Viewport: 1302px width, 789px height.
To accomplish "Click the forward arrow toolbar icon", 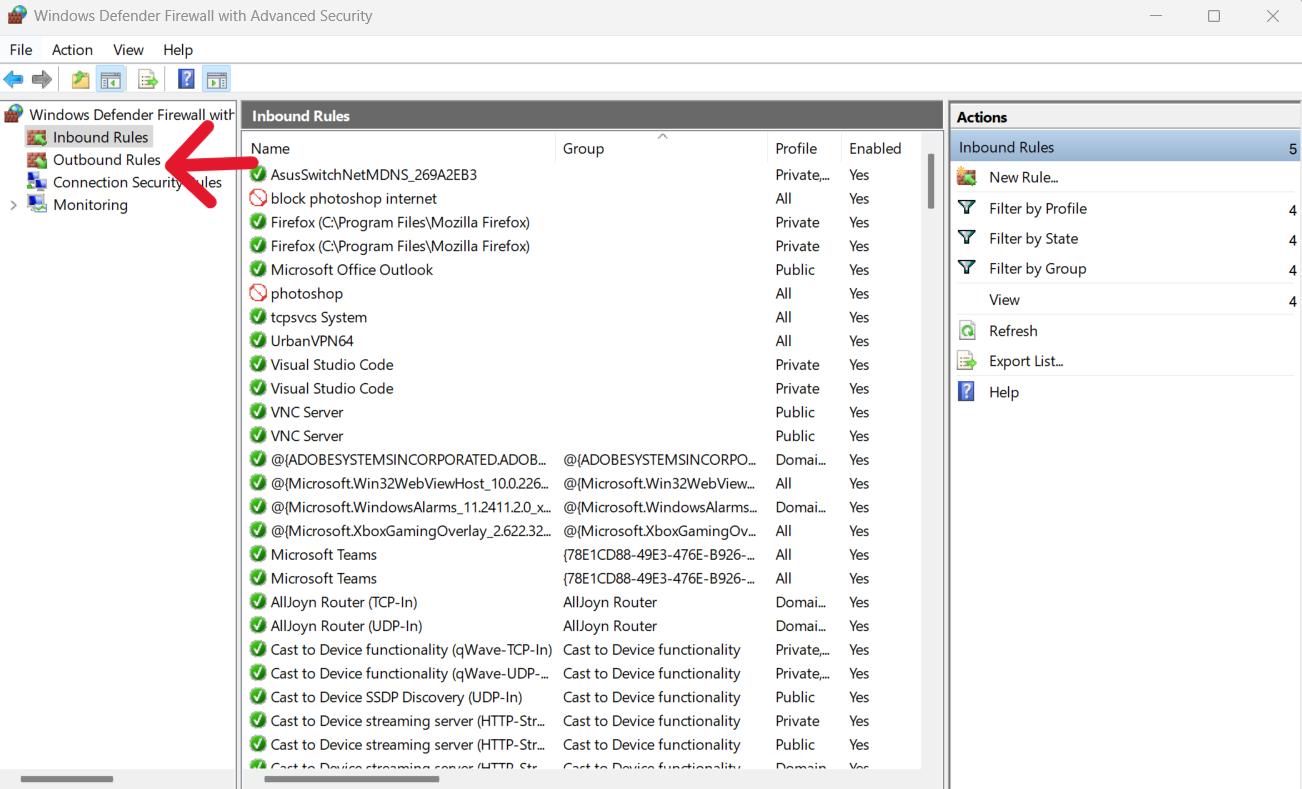I will [x=42, y=79].
